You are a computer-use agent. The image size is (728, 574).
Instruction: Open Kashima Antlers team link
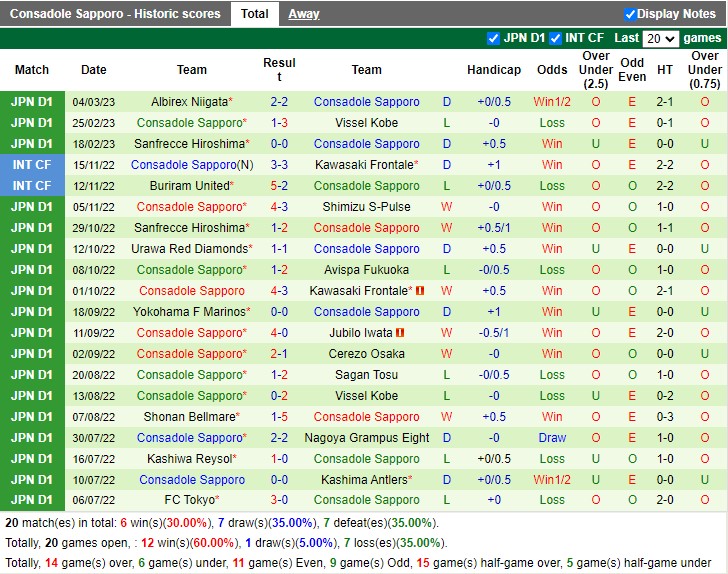point(364,480)
